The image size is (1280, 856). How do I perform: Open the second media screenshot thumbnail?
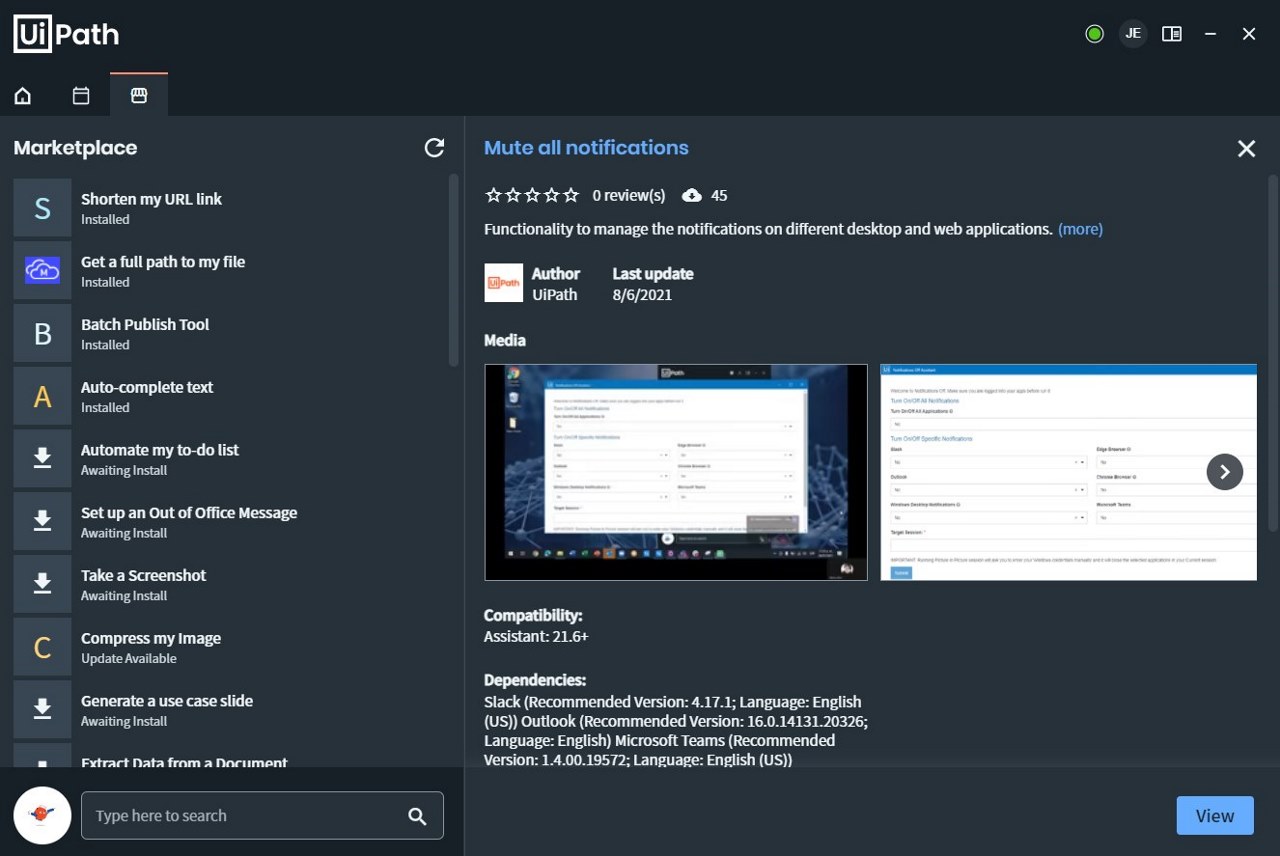coord(1068,472)
